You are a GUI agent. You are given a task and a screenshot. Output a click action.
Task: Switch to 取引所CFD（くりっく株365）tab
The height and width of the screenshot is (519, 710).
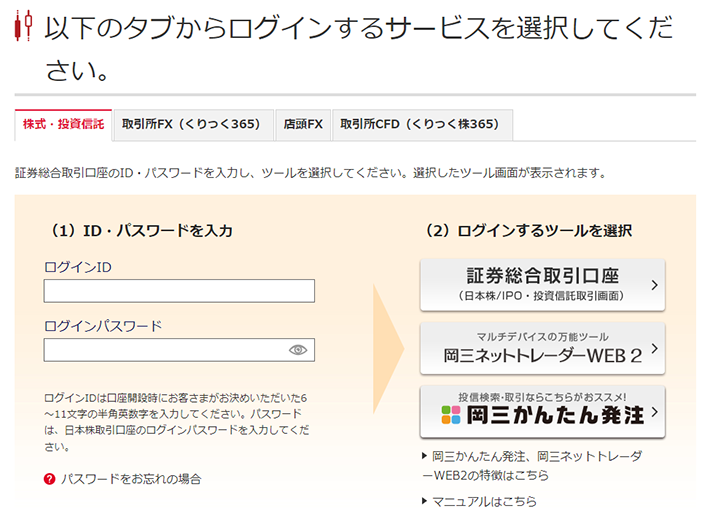click(422, 125)
